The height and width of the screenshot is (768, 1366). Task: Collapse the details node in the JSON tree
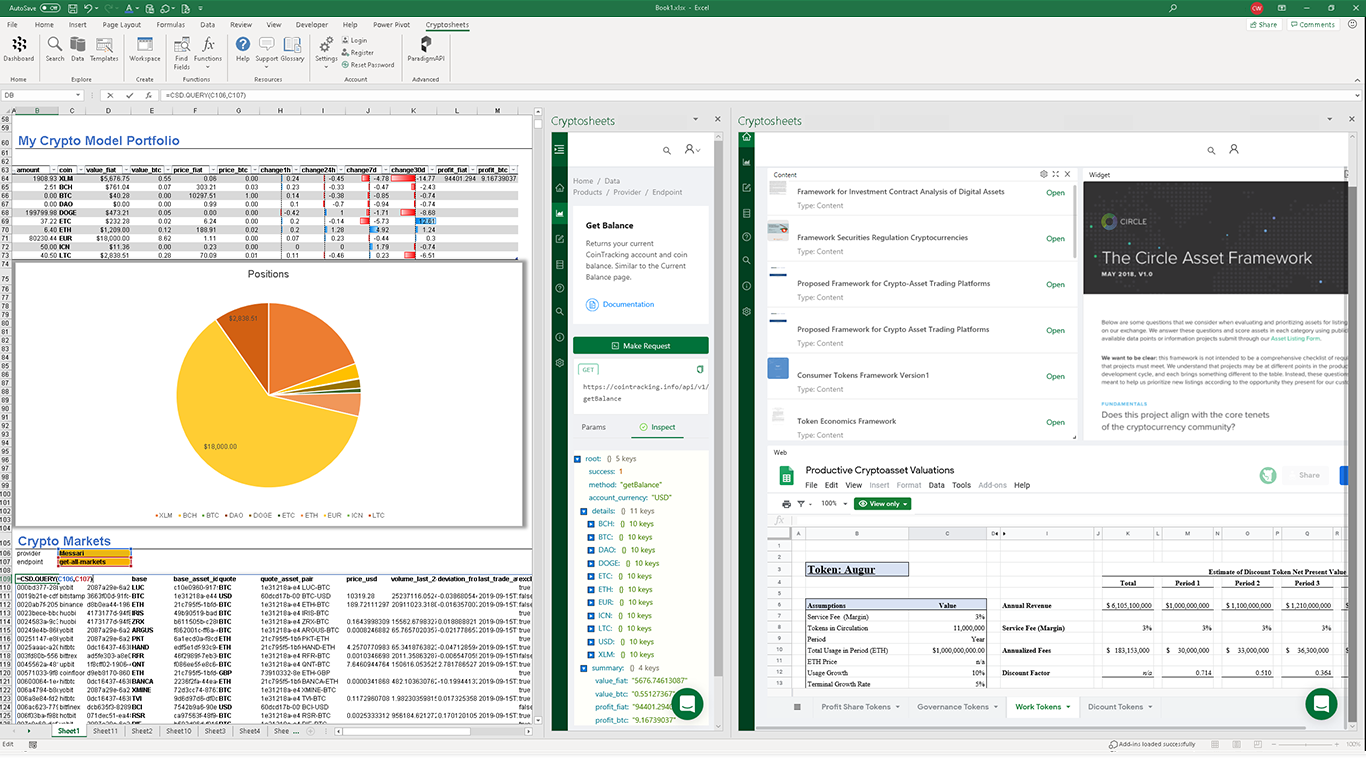pos(584,511)
